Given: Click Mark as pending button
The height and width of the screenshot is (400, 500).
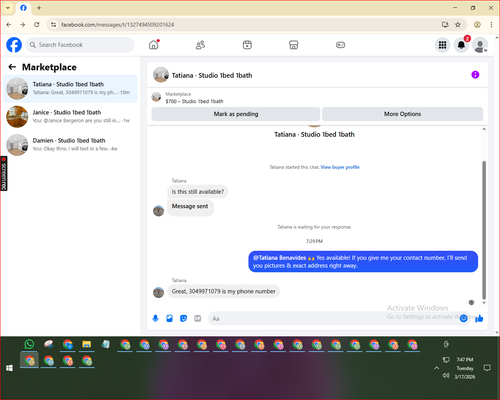Looking at the screenshot, I should (x=236, y=114).
